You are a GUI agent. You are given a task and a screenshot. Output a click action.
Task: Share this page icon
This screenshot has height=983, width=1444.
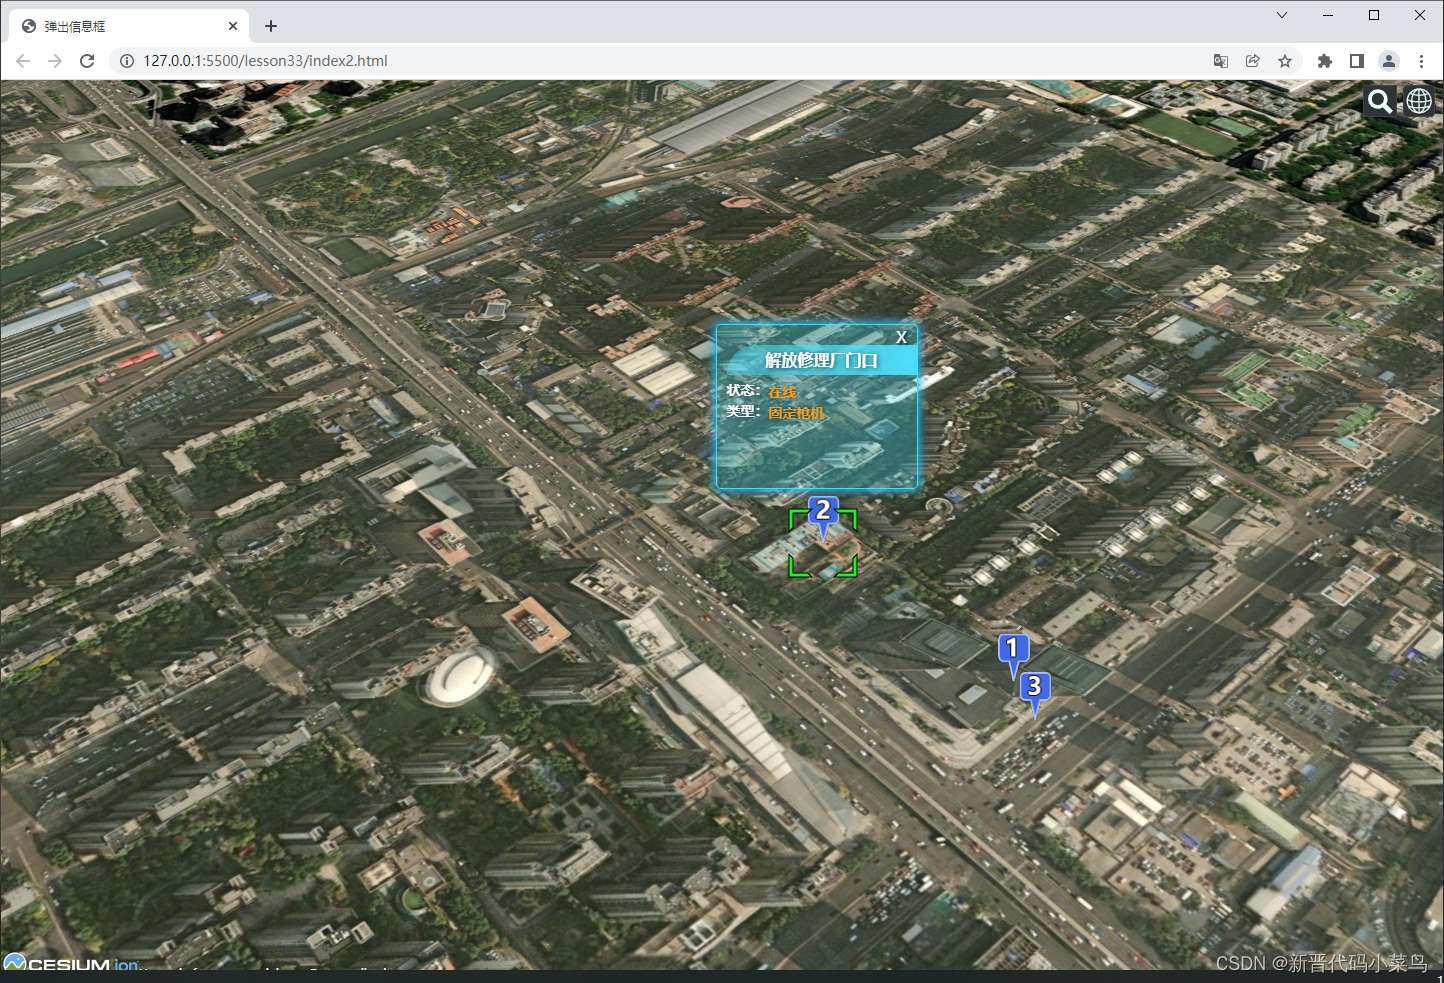pyautogui.click(x=1253, y=61)
